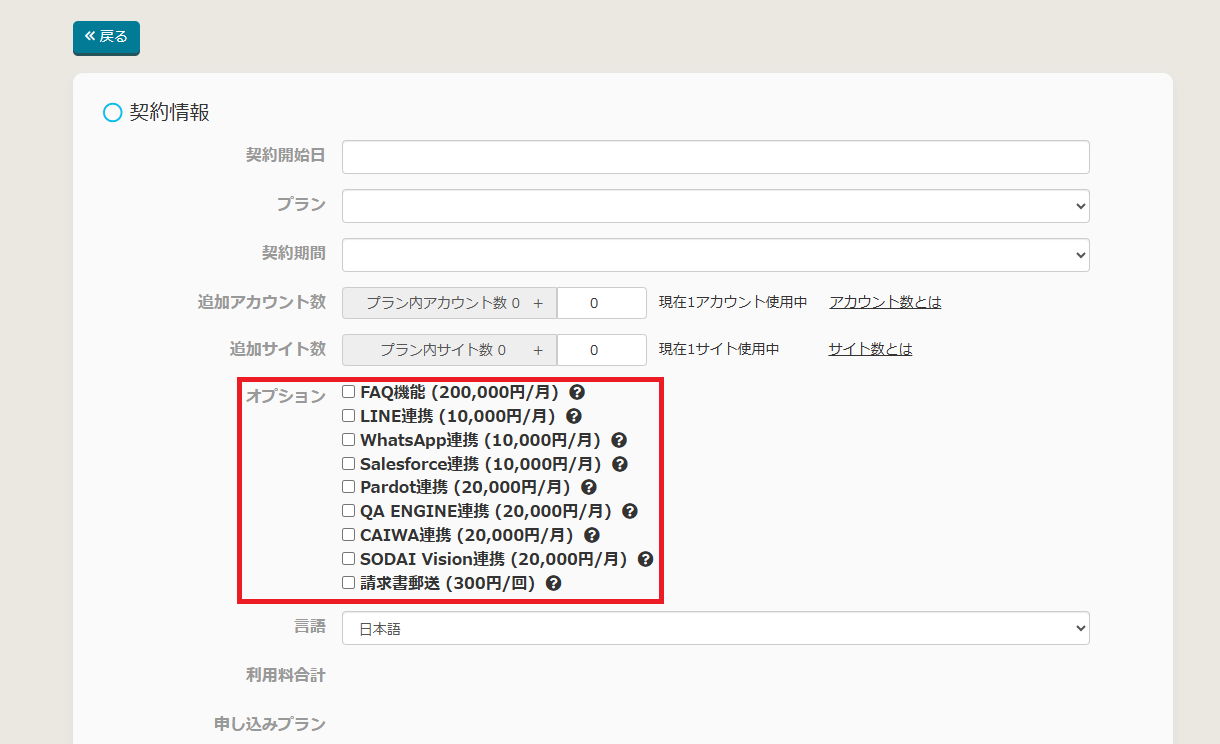
Task: Open QA ENGINE連携 help tooltip icon
Action: 630,511
